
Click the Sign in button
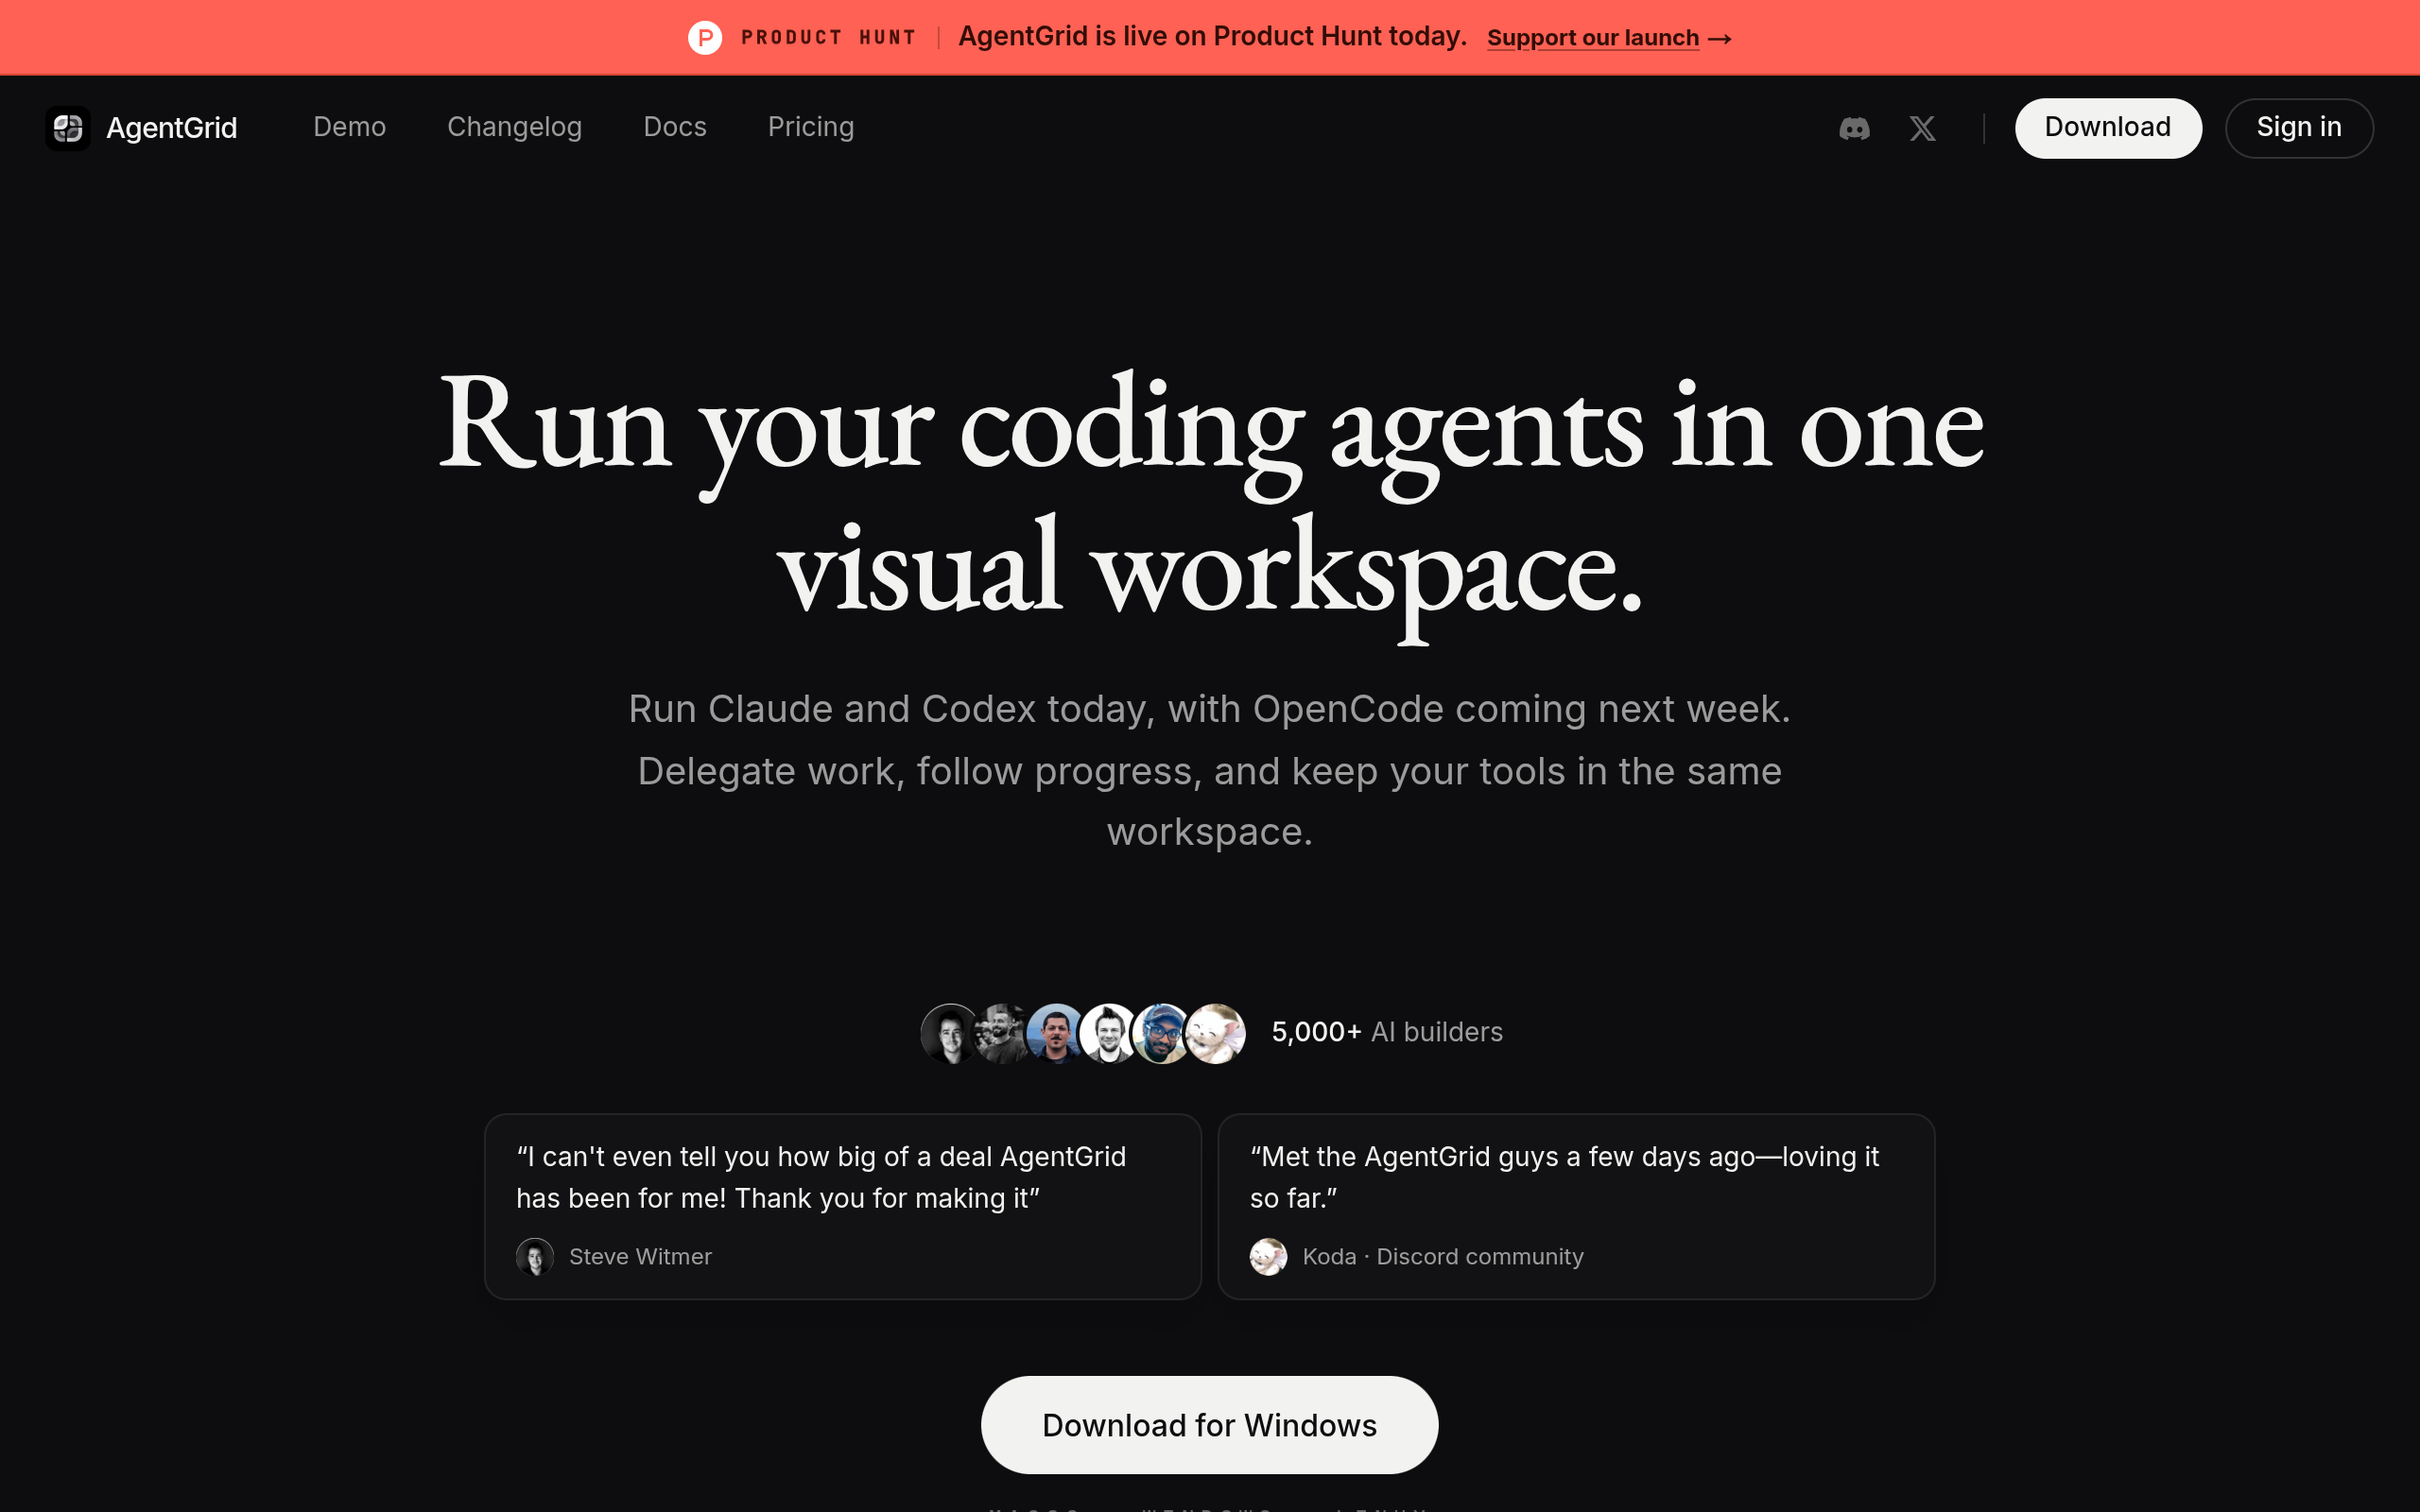(2299, 128)
